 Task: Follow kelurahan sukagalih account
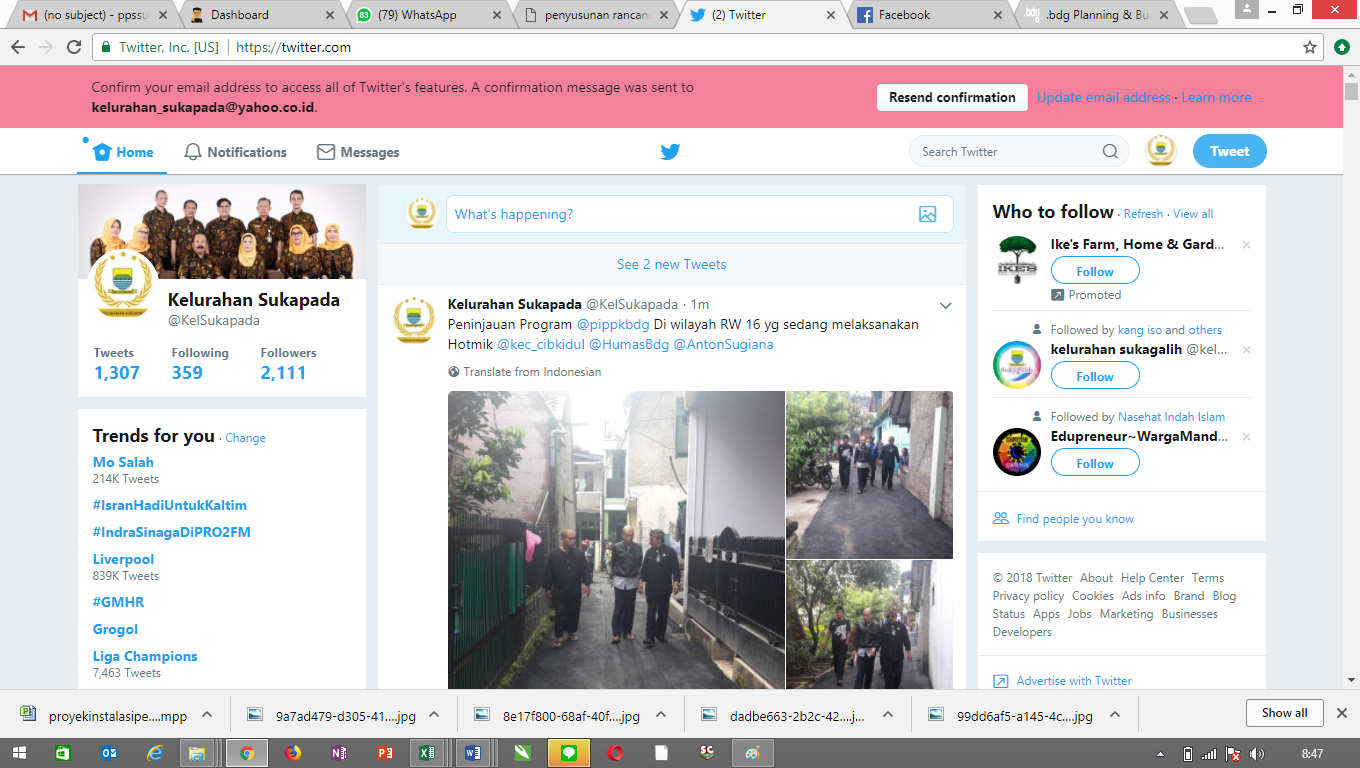pyautogui.click(x=1094, y=376)
